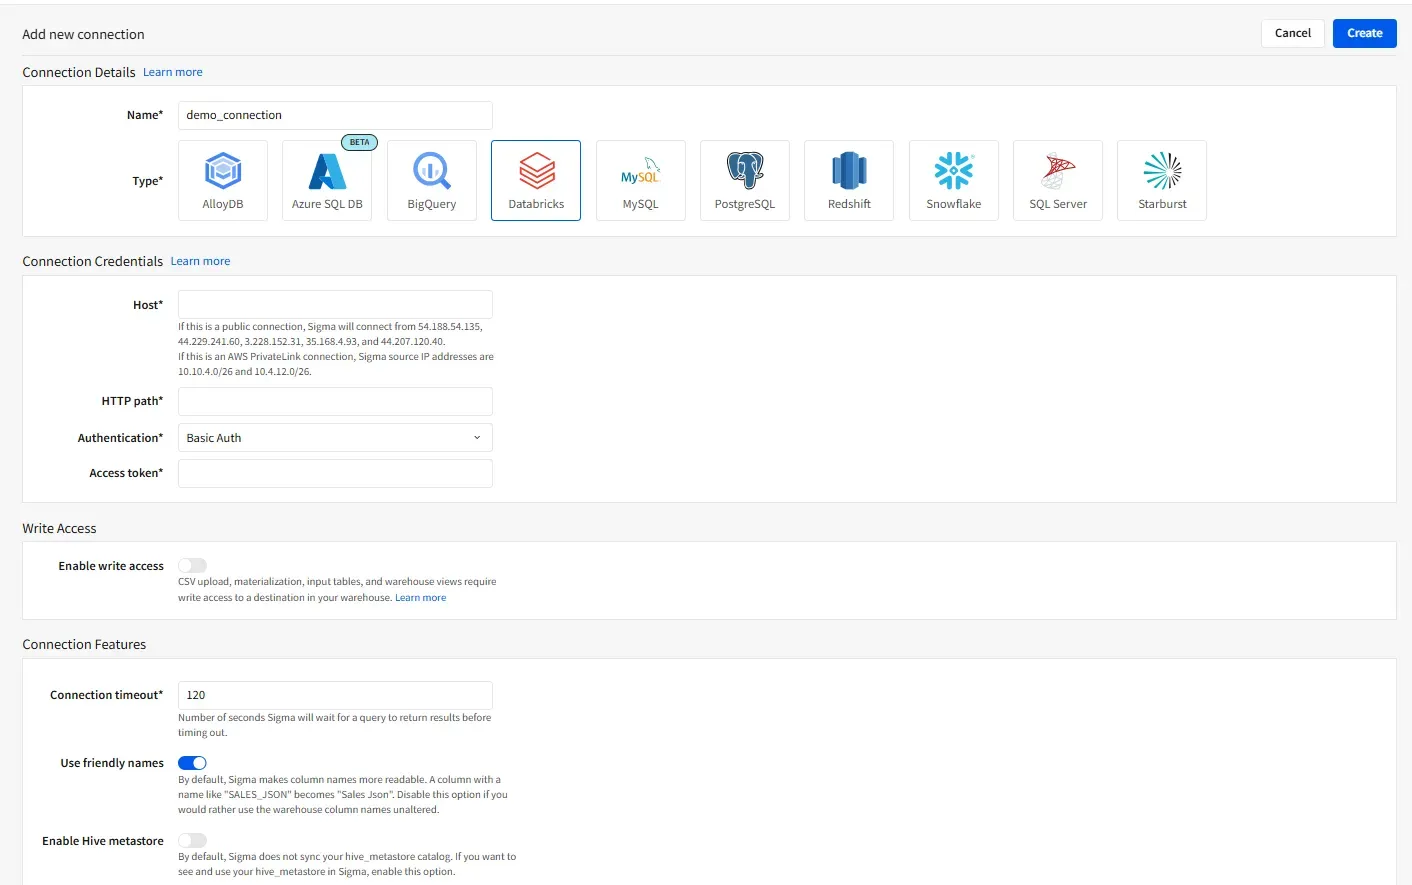Select PostgreSQL elephant icon

(x=745, y=172)
